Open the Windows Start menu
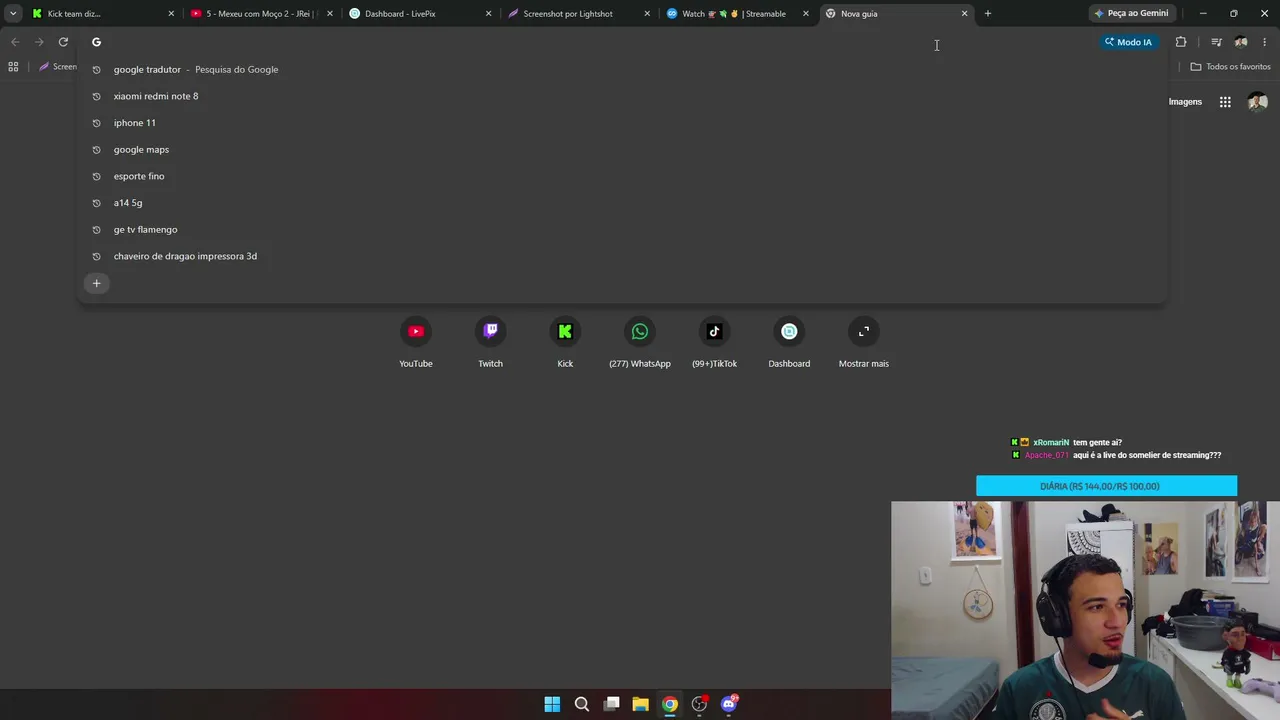Viewport: 1280px width, 720px height. (552, 704)
